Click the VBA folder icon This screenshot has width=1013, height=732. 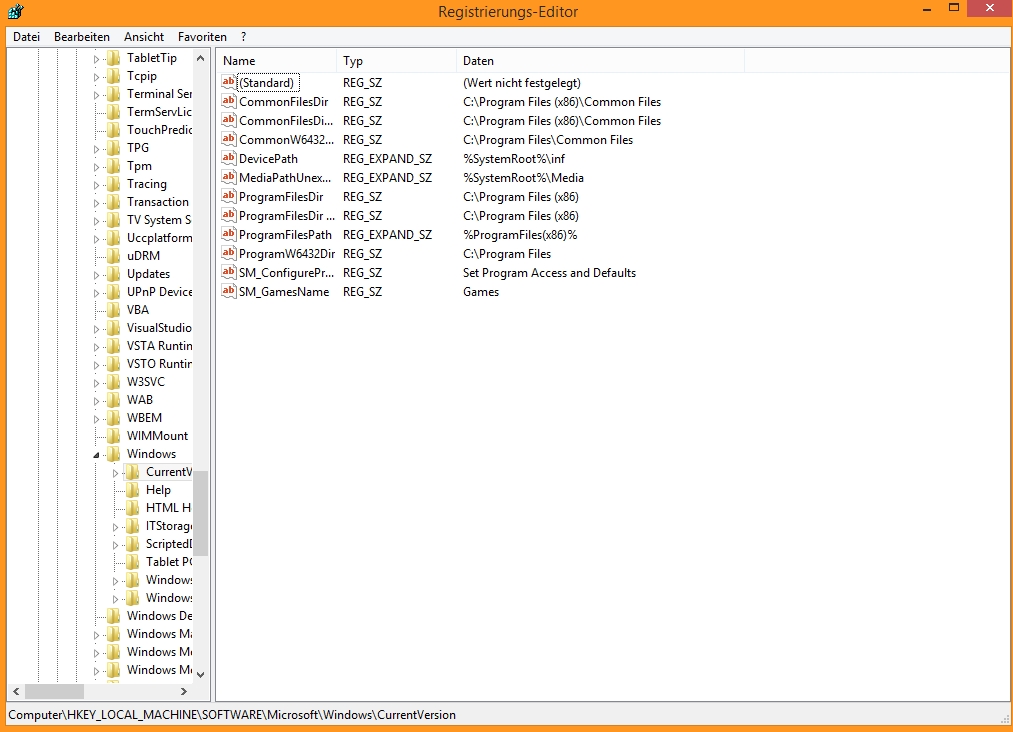114,310
